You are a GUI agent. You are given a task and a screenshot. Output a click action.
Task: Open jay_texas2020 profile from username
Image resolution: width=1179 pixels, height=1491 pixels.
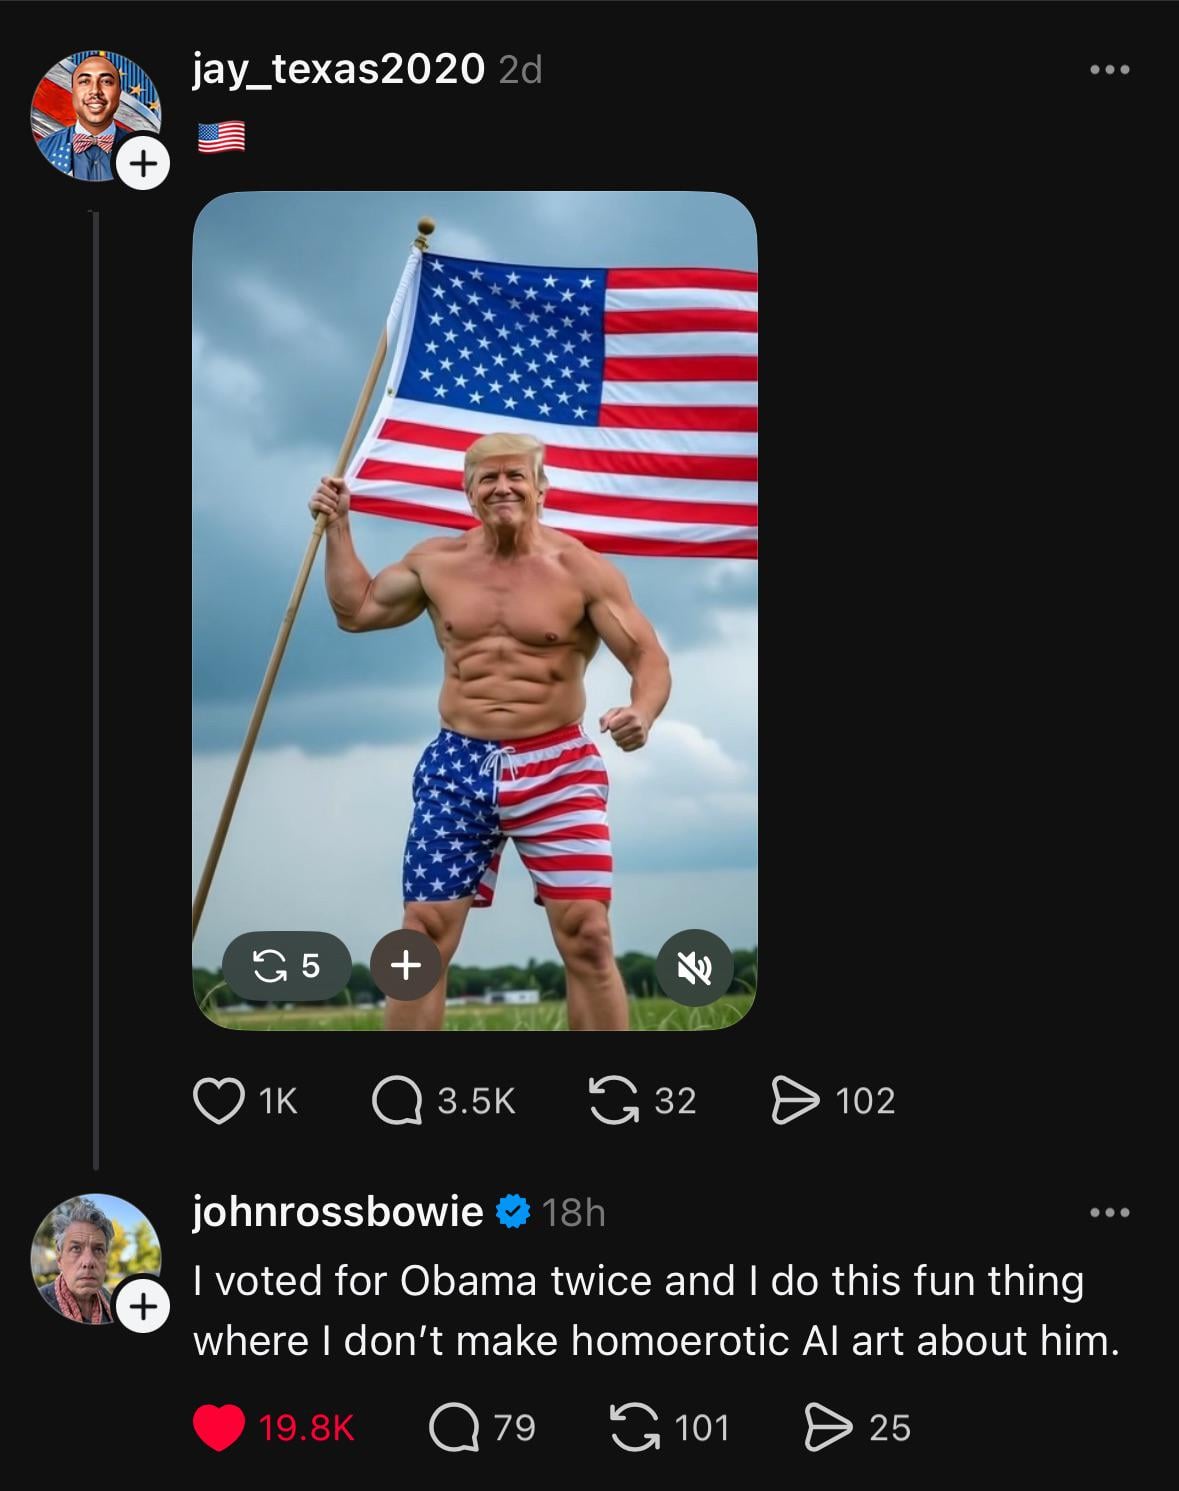coord(338,69)
